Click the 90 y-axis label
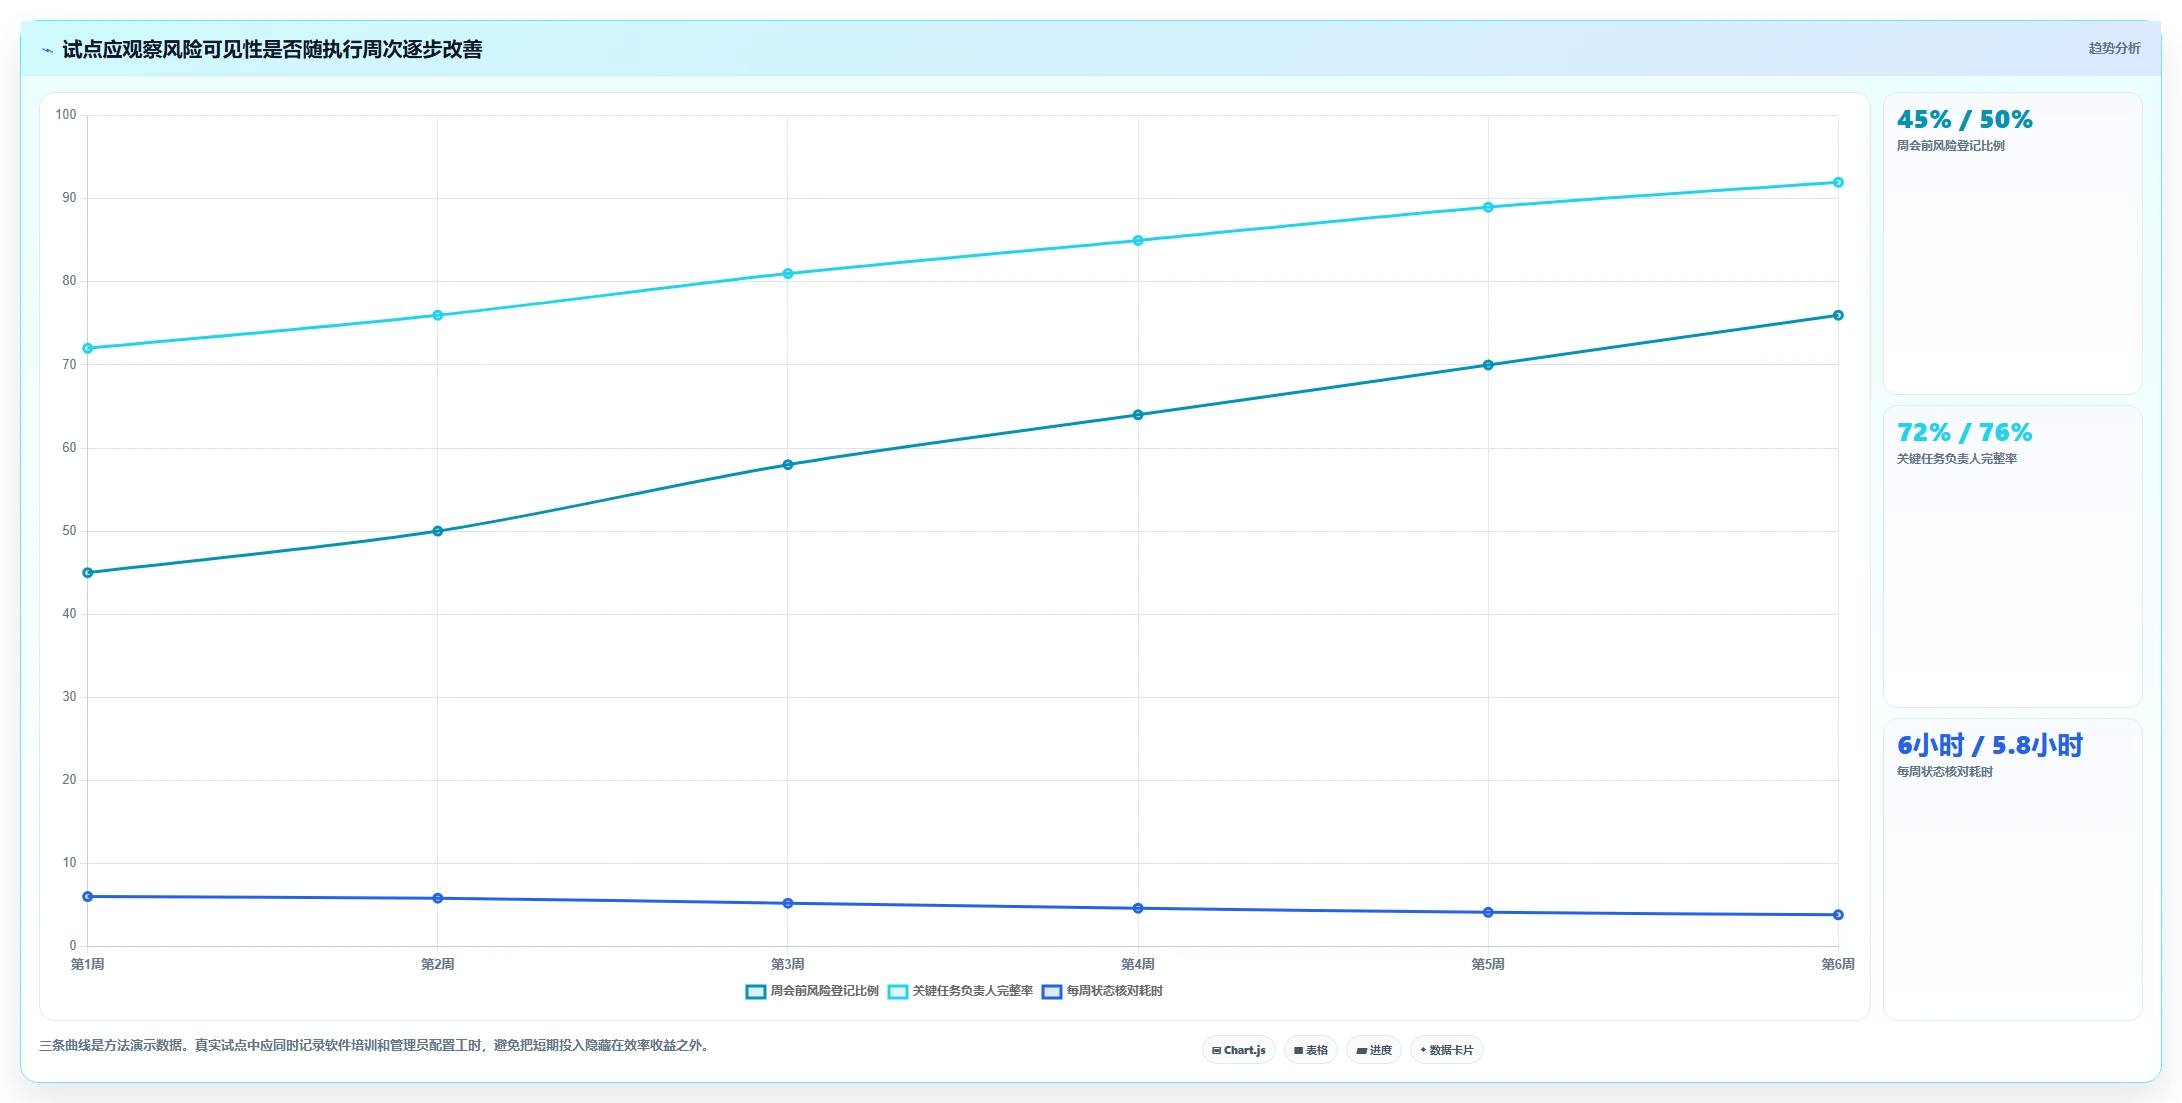This screenshot has height=1103, width=2182. click(x=69, y=198)
